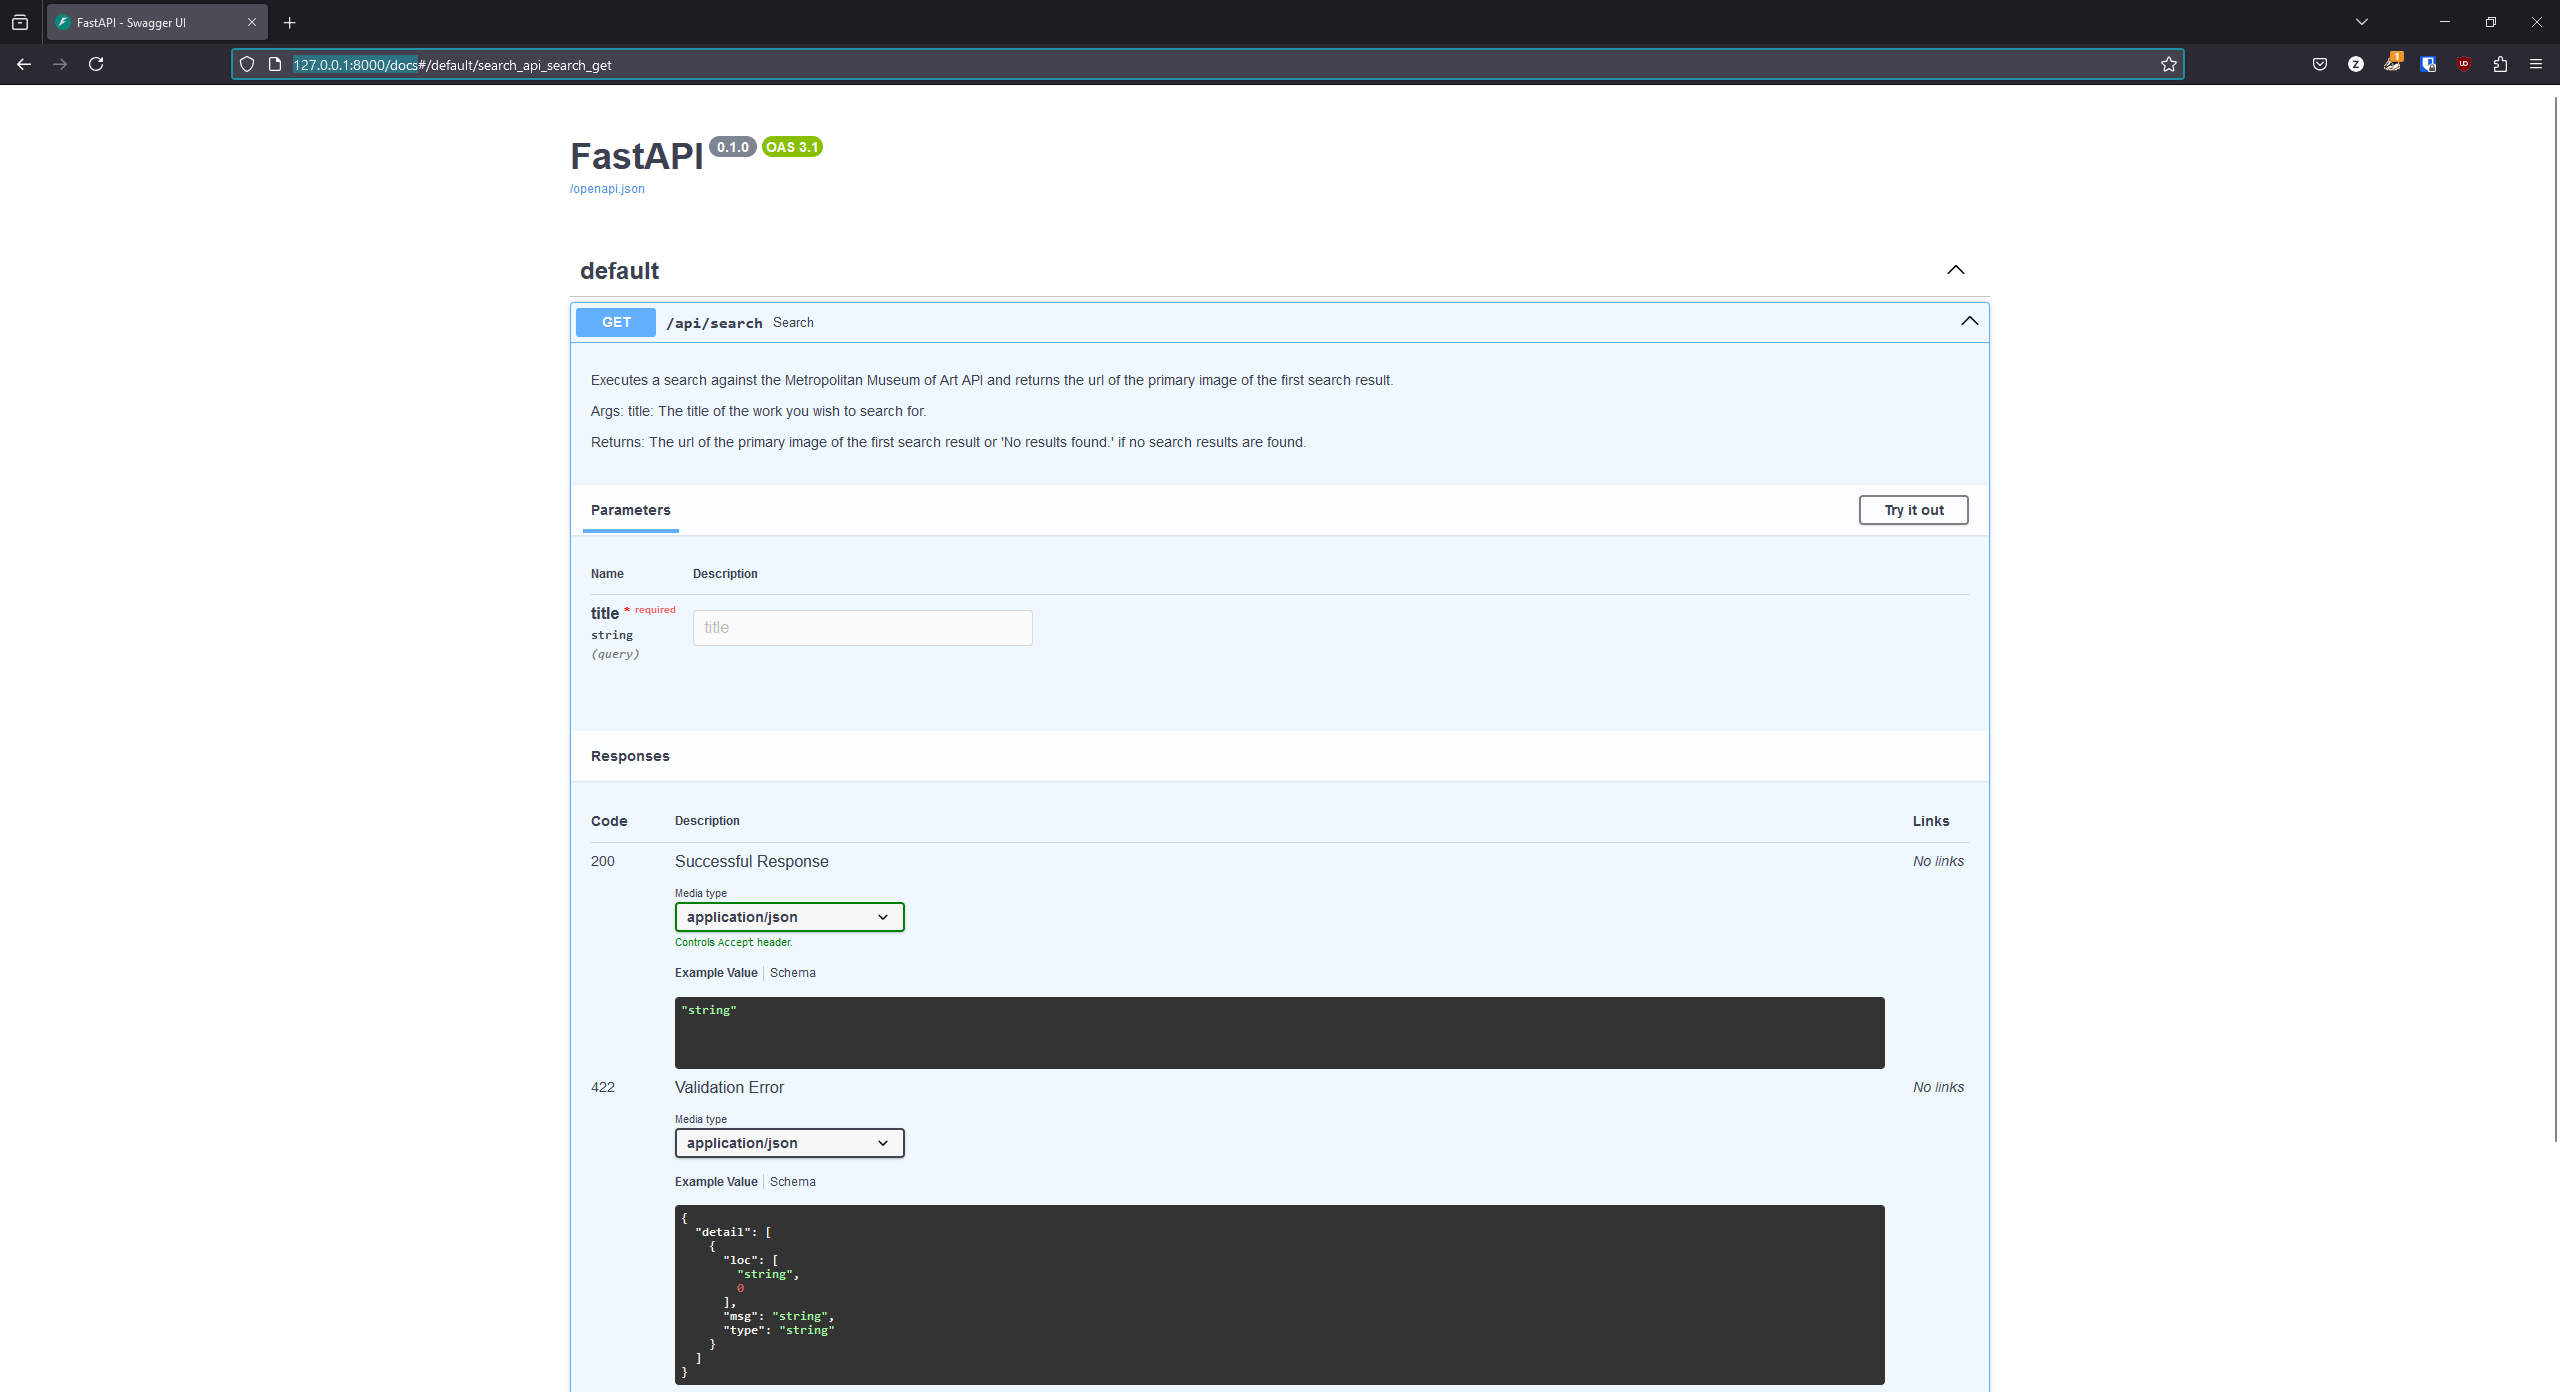This screenshot has width=2560, height=1392.
Task: Click the Schema tab under 200 response
Action: point(793,972)
